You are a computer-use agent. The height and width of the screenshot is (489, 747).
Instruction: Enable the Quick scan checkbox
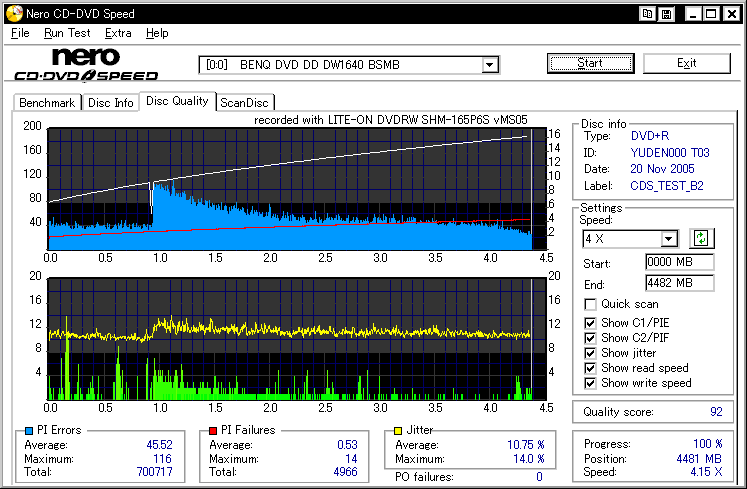[x=591, y=304]
